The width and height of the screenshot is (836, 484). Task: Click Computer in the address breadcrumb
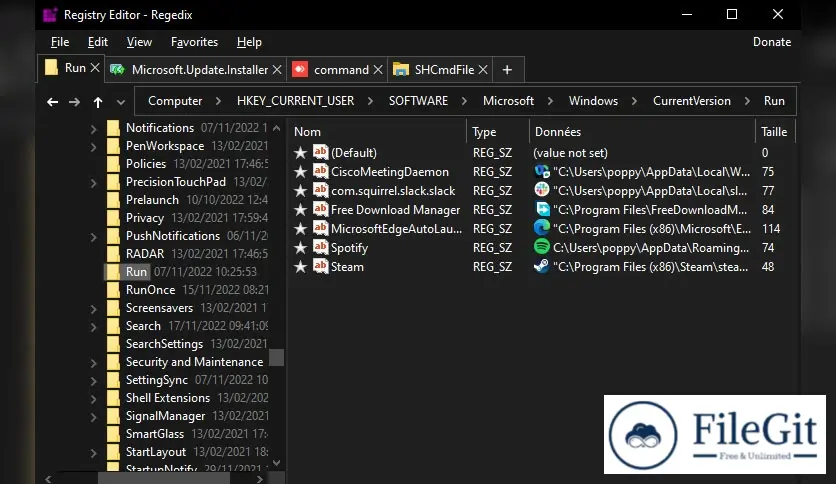click(175, 101)
